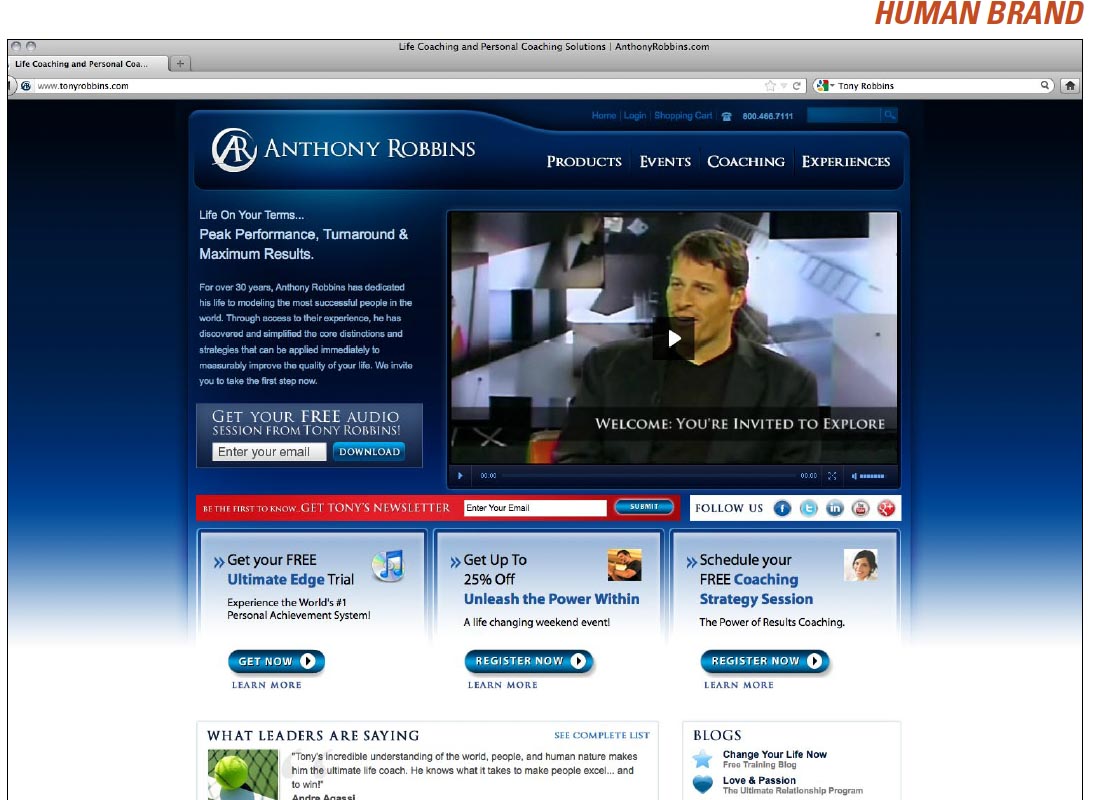Click Register Now for Unleash the Power Within
1096x800 pixels.
pos(529,661)
